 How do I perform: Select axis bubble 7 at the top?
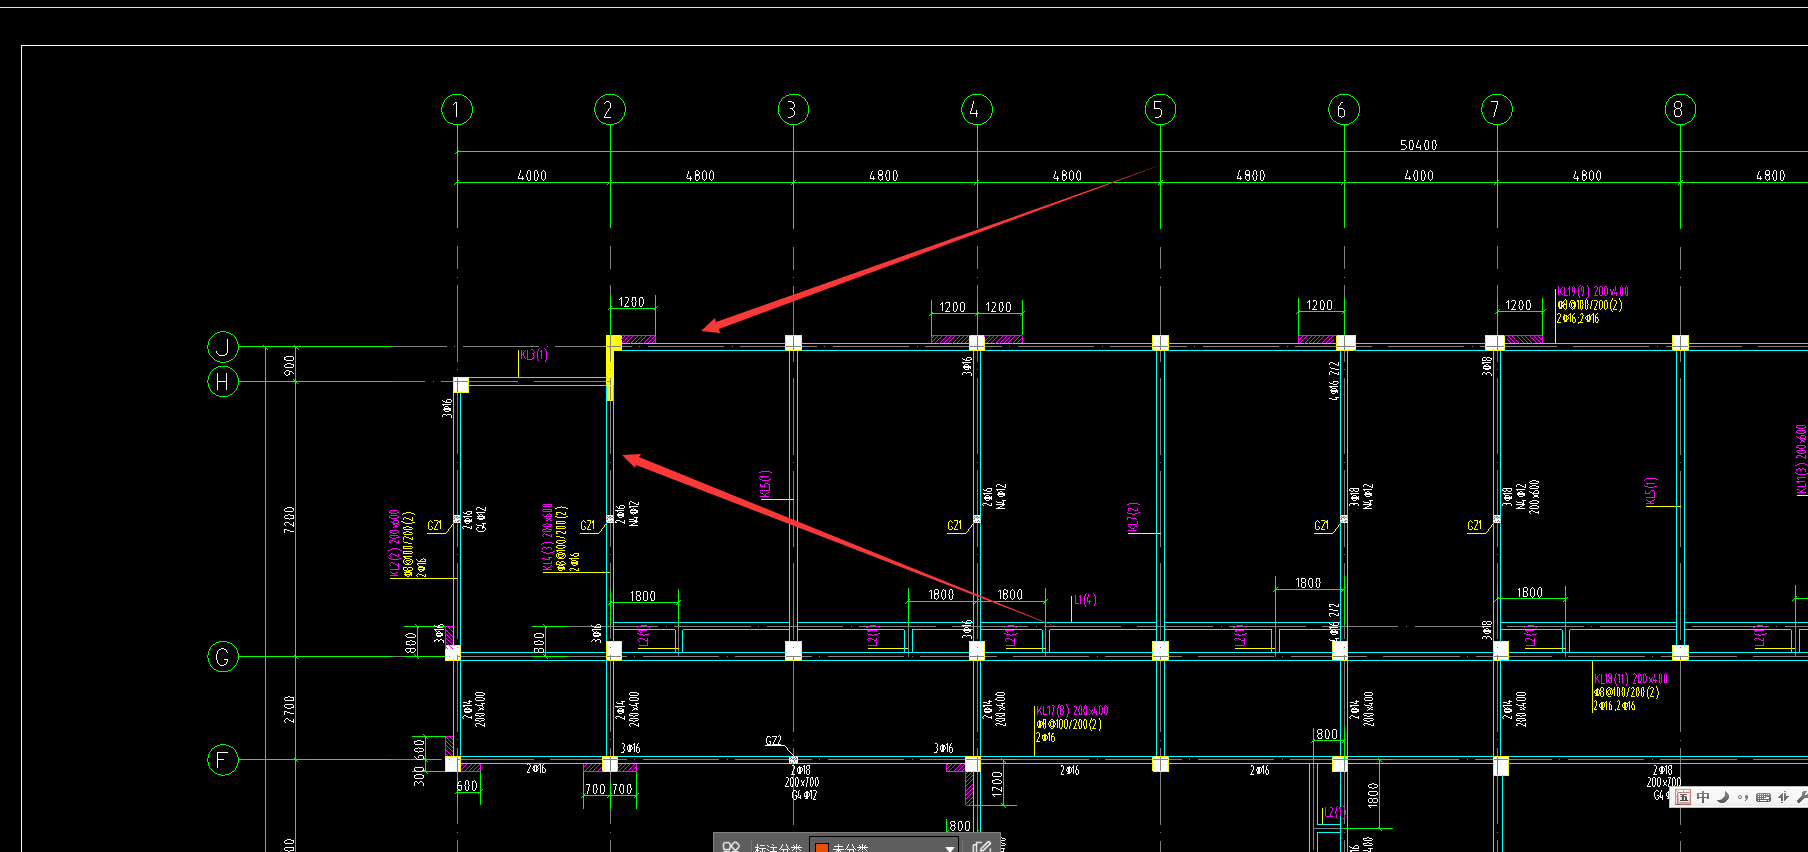click(x=1497, y=109)
